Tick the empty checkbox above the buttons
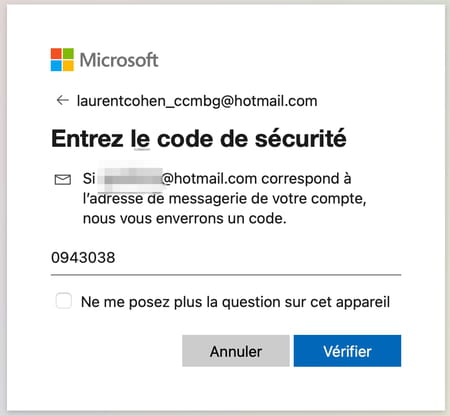 [x=63, y=301]
